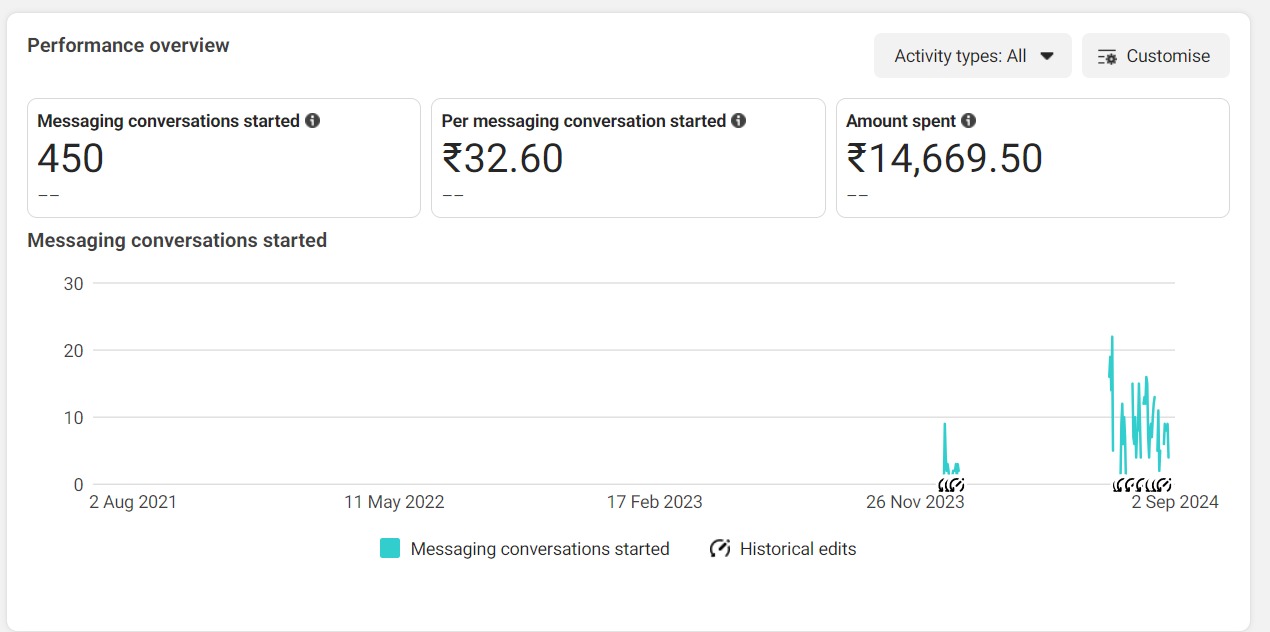Click the rightmost historical edit marker near Sep 2024
Viewport: 1270px width, 632px height.
click(1165, 485)
